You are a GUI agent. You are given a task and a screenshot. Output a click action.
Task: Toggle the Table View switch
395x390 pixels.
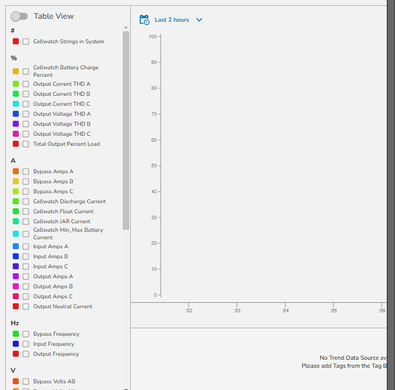(x=19, y=16)
